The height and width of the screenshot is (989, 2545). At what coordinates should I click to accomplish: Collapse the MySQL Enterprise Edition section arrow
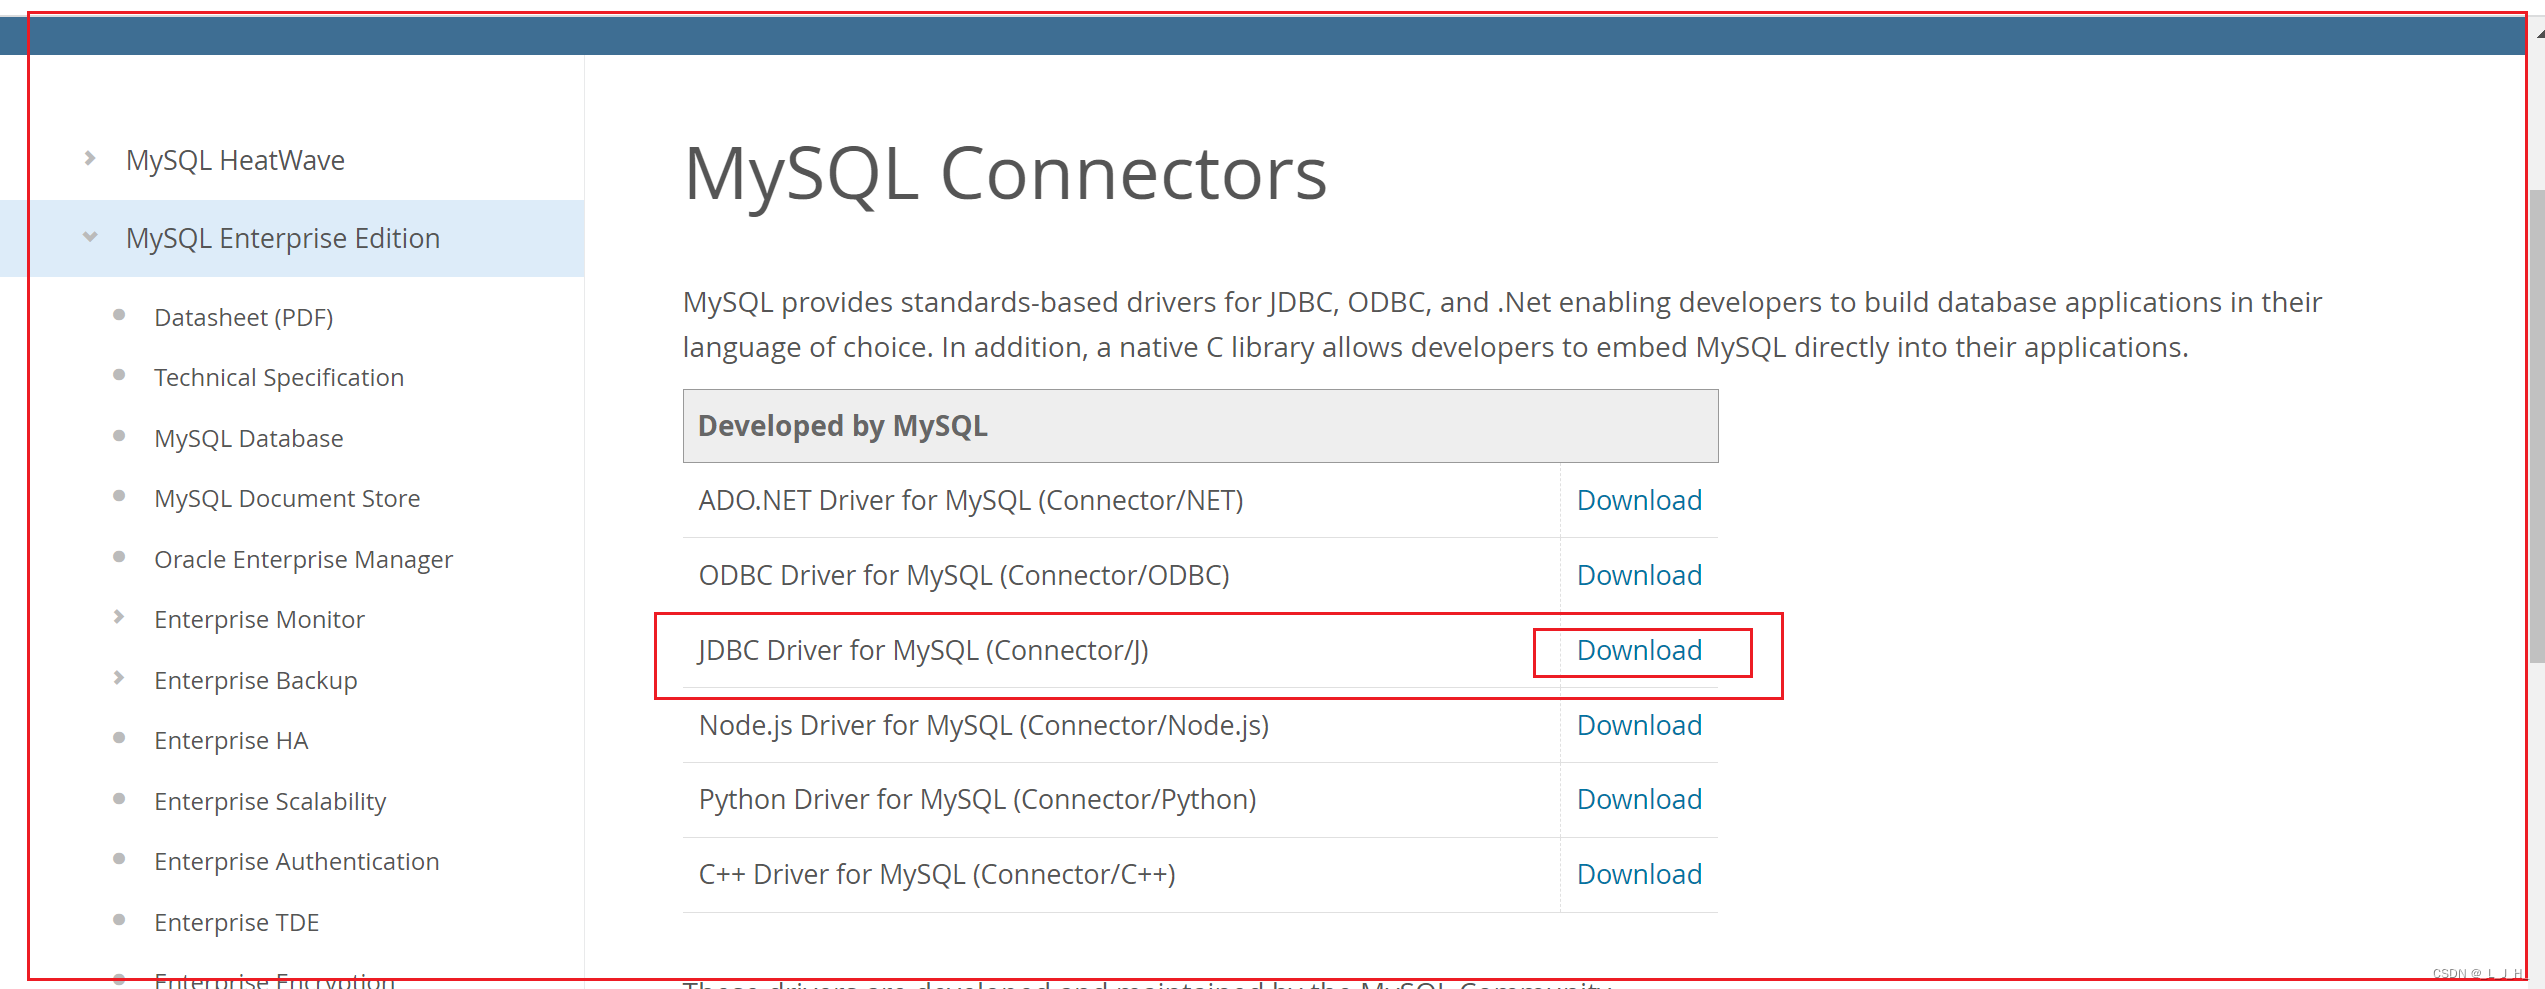pyautogui.click(x=90, y=237)
